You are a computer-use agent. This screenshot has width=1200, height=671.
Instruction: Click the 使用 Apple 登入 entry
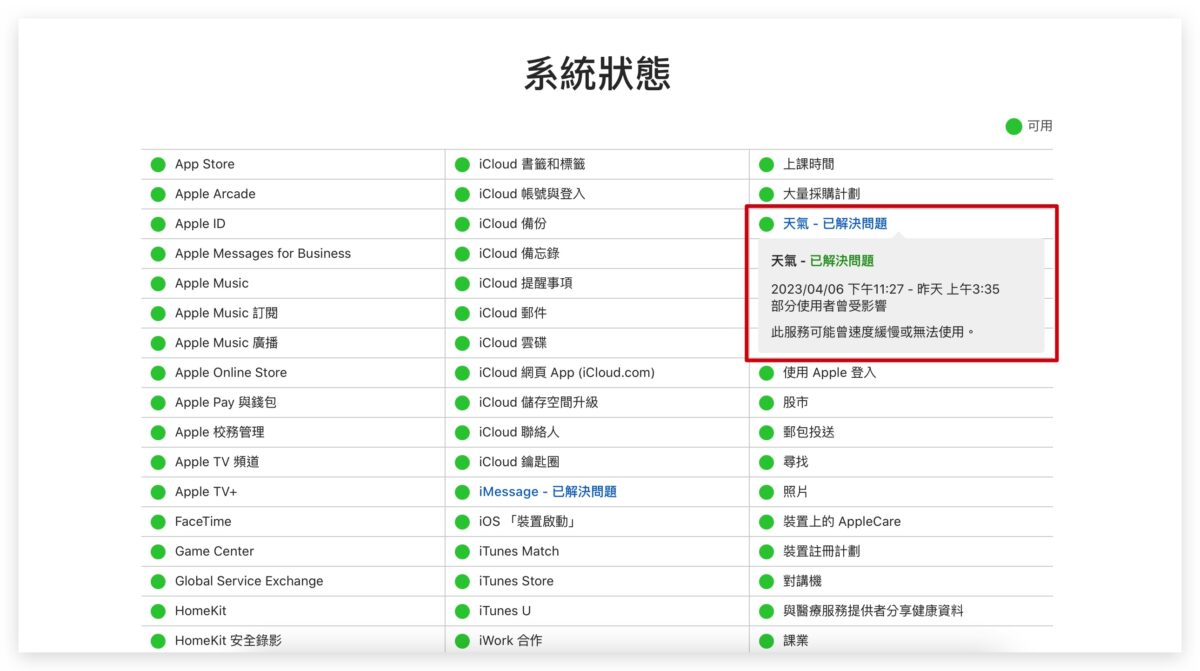(829, 372)
